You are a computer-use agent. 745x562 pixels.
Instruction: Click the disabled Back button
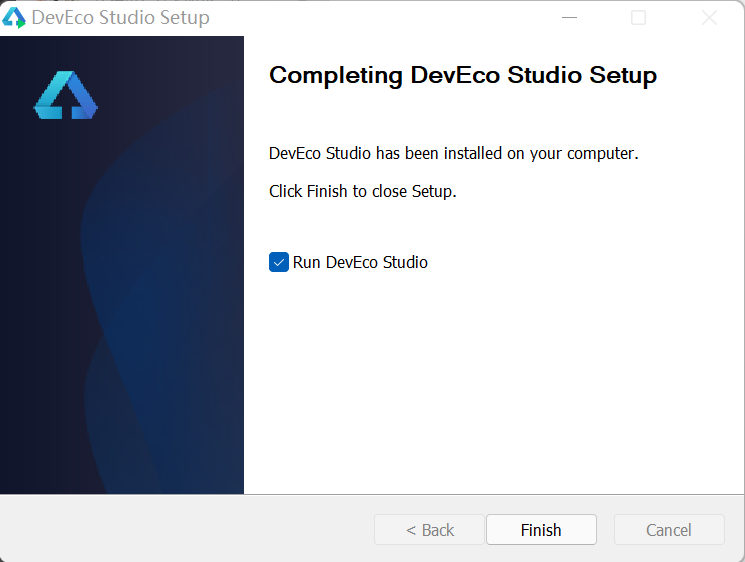click(430, 530)
